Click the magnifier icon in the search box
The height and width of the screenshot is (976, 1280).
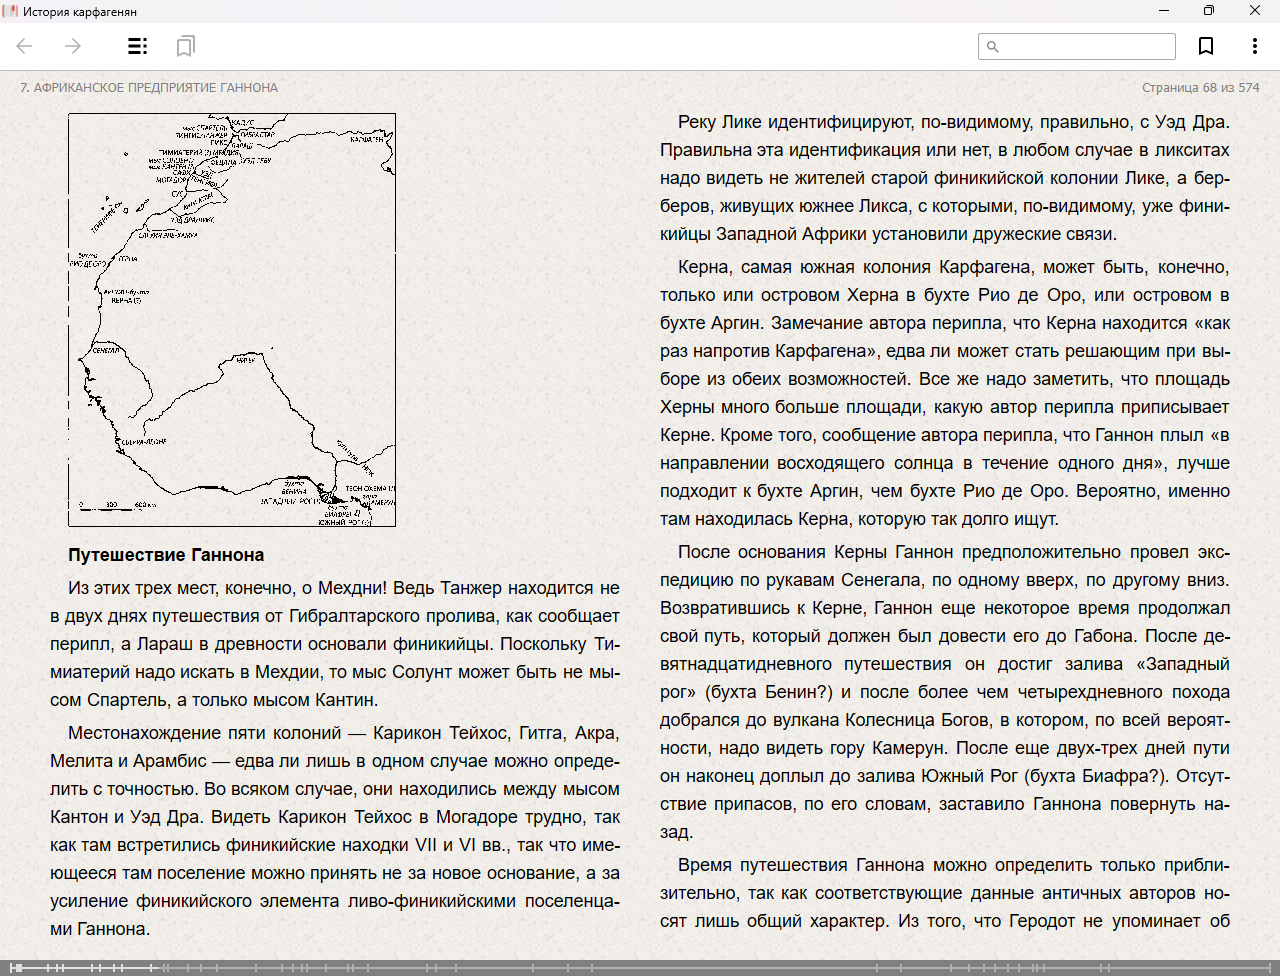[x=993, y=47]
